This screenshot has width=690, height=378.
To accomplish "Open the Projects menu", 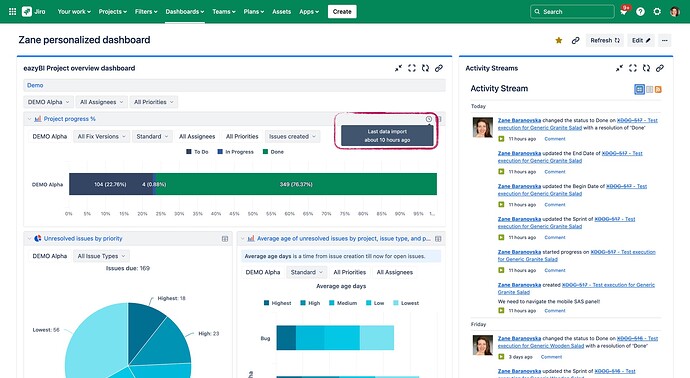I will pos(113,11).
